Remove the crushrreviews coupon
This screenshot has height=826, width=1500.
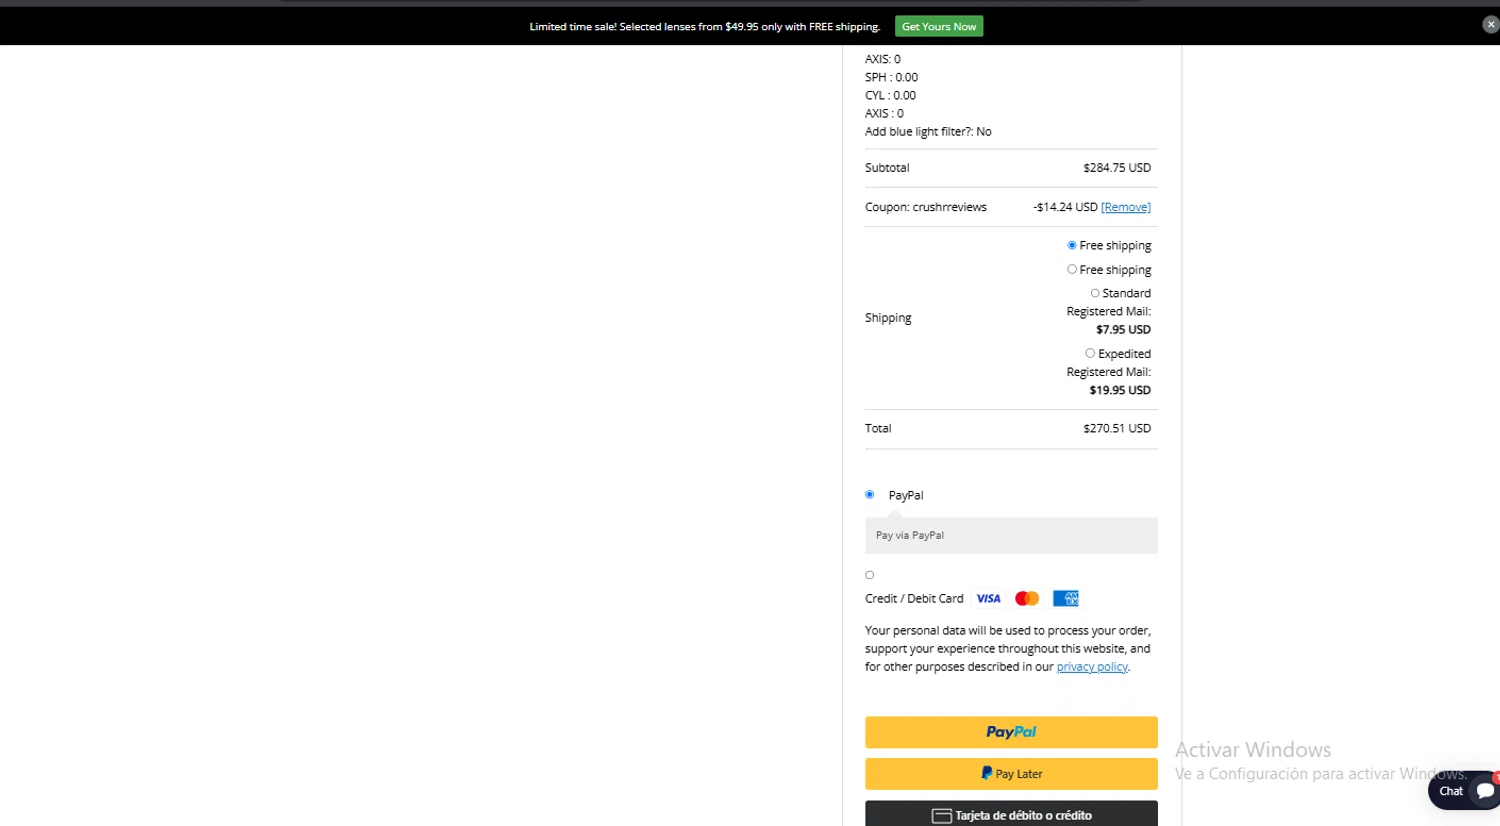pyautogui.click(x=1126, y=207)
